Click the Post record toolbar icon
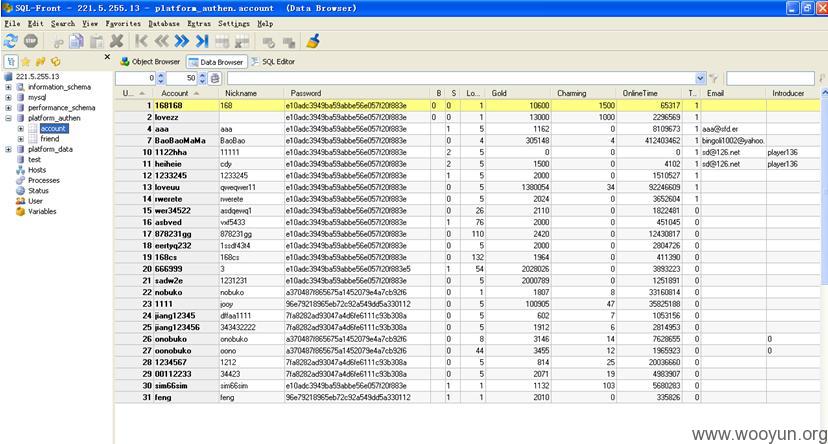 click(x=268, y=42)
